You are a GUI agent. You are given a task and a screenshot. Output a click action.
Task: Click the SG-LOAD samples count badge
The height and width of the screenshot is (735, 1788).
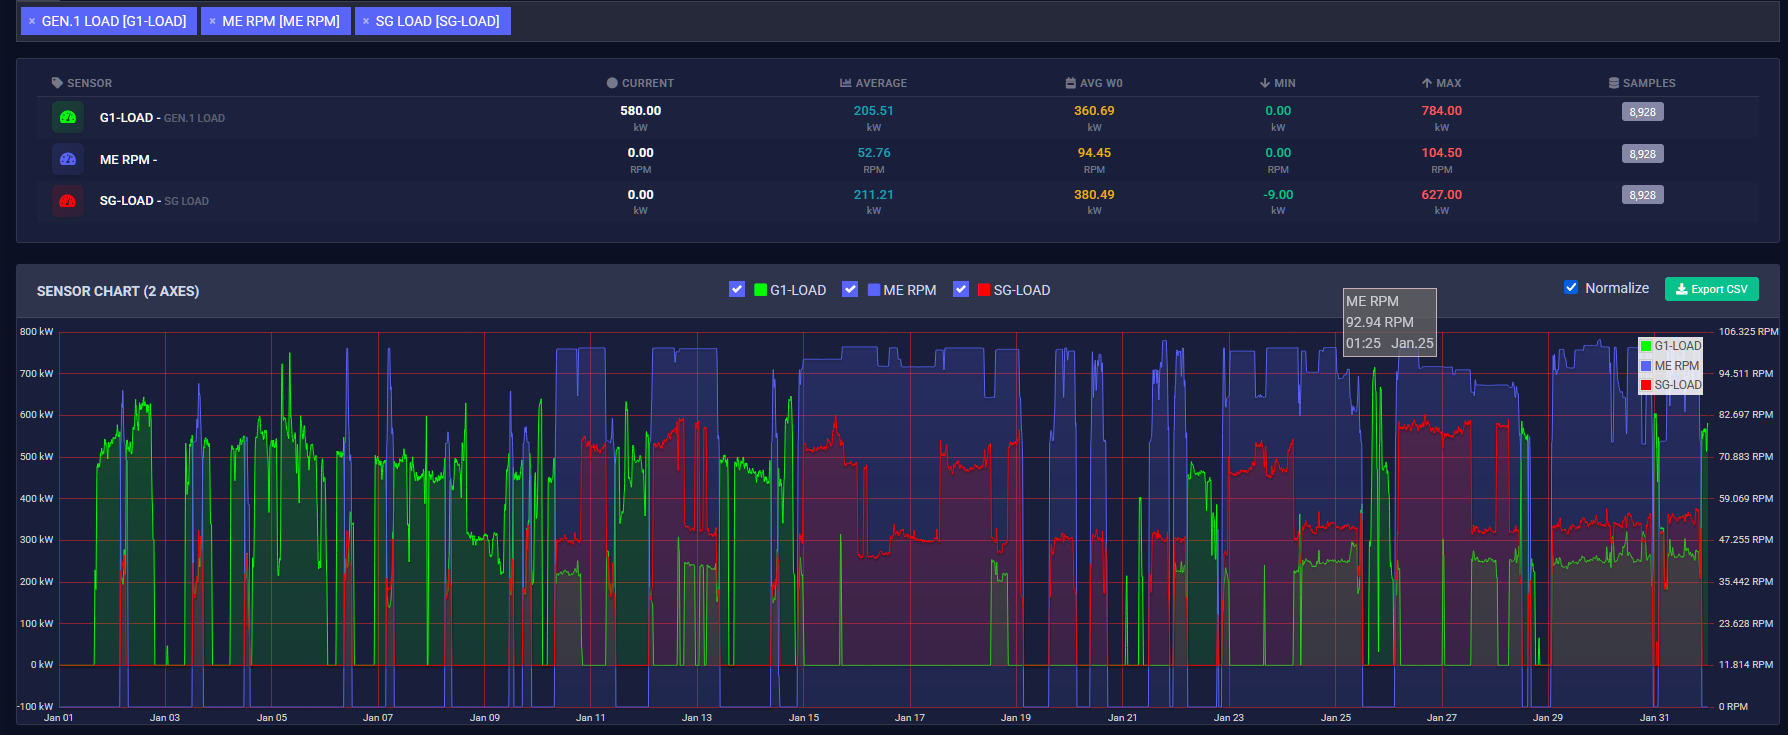click(1642, 195)
